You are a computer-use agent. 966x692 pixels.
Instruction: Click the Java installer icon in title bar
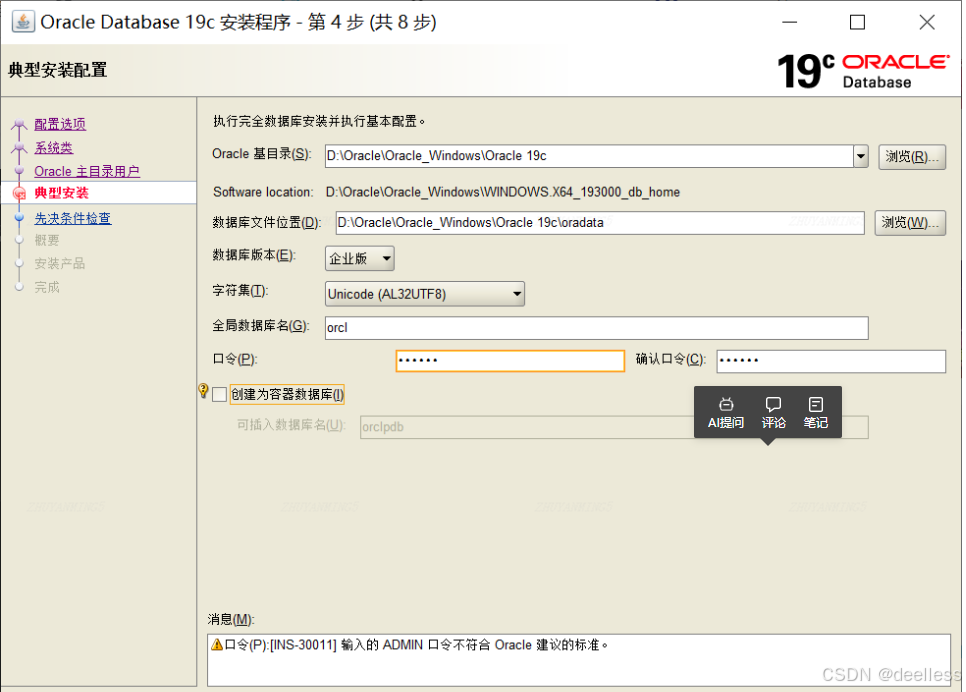23,22
